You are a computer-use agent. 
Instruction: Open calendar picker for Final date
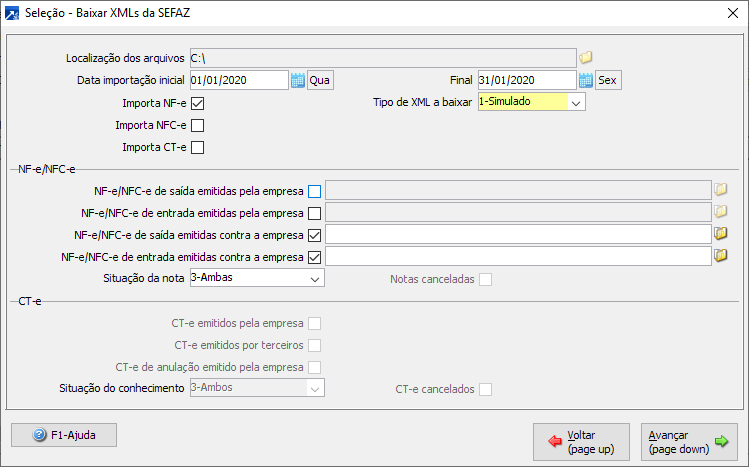click(586, 80)
